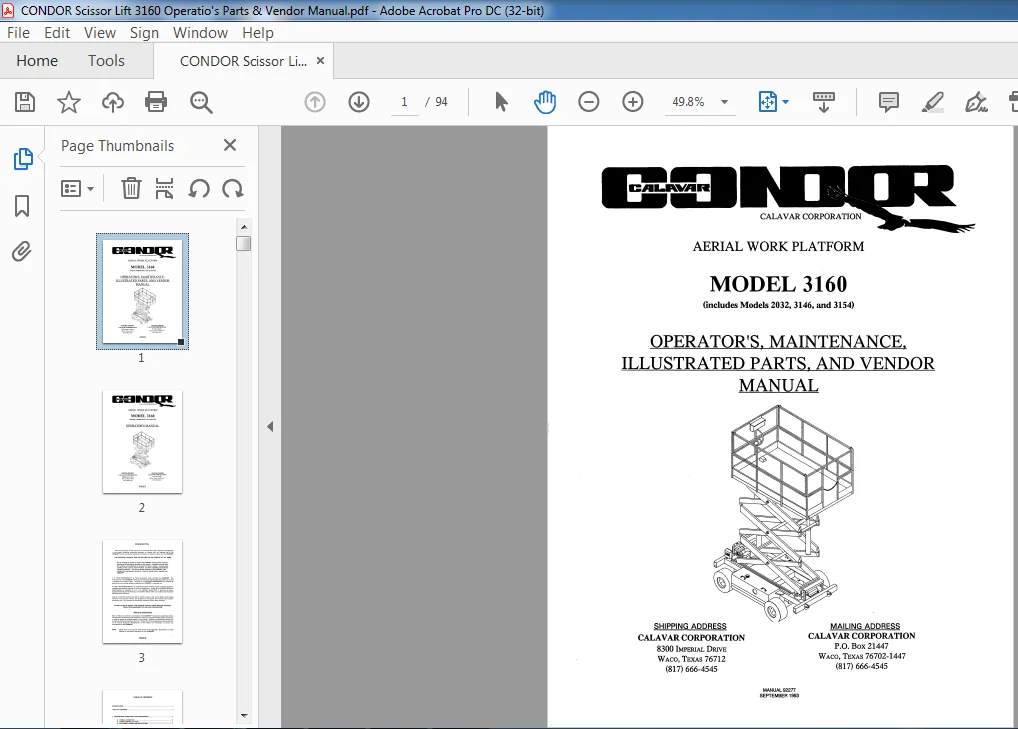Screen dimensions: 1018x729
Task: Click the Fit page tool icon
Action: [x=767, y=102]
